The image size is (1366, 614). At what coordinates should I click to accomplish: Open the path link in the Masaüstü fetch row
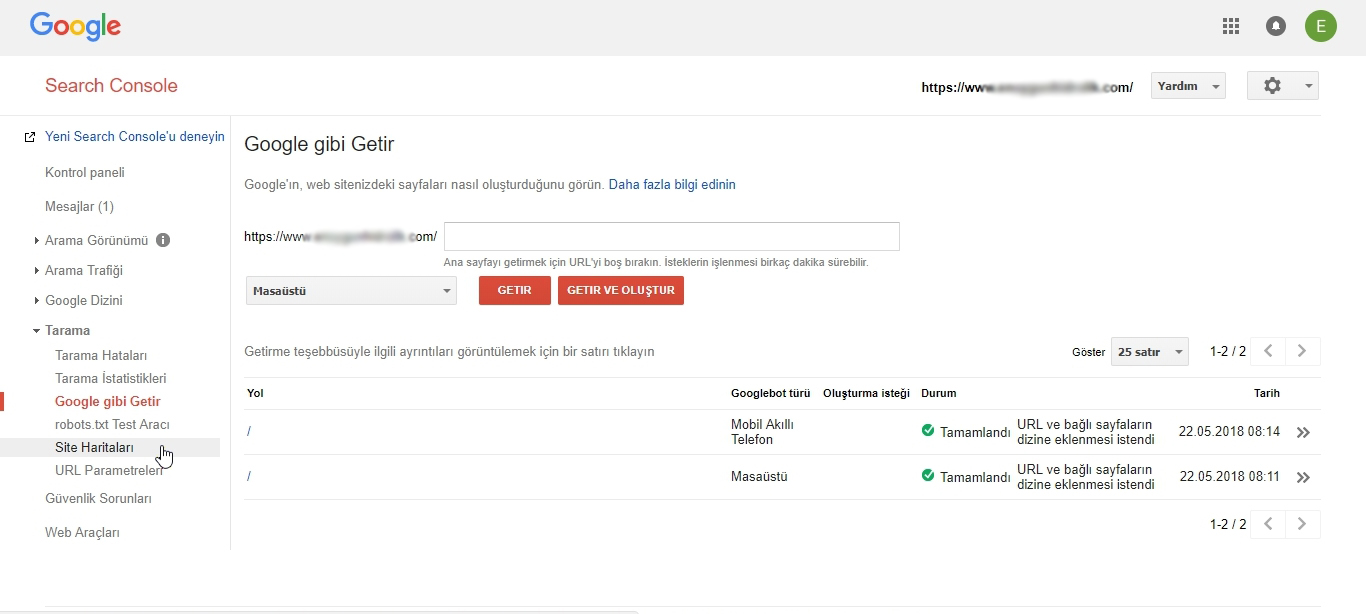click(x=249, y=476)
